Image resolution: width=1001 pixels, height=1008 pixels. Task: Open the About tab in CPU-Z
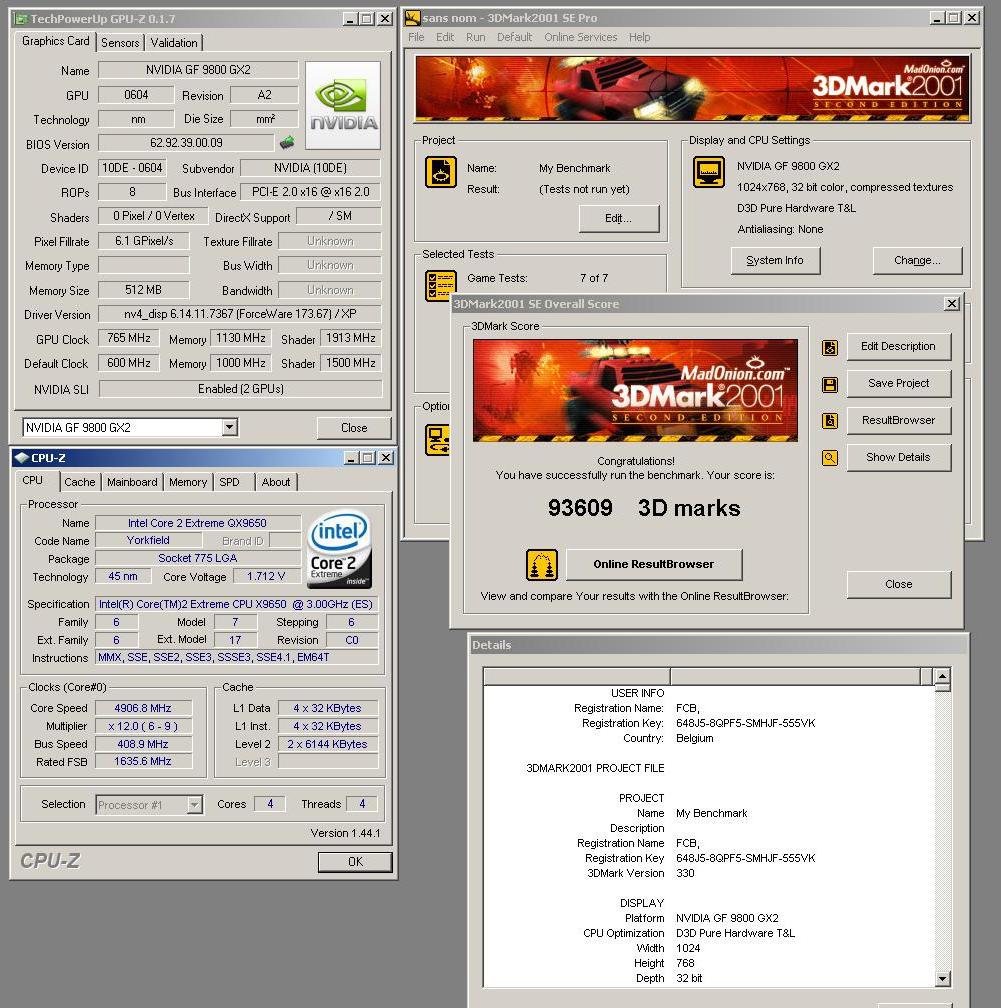(276, 482)
